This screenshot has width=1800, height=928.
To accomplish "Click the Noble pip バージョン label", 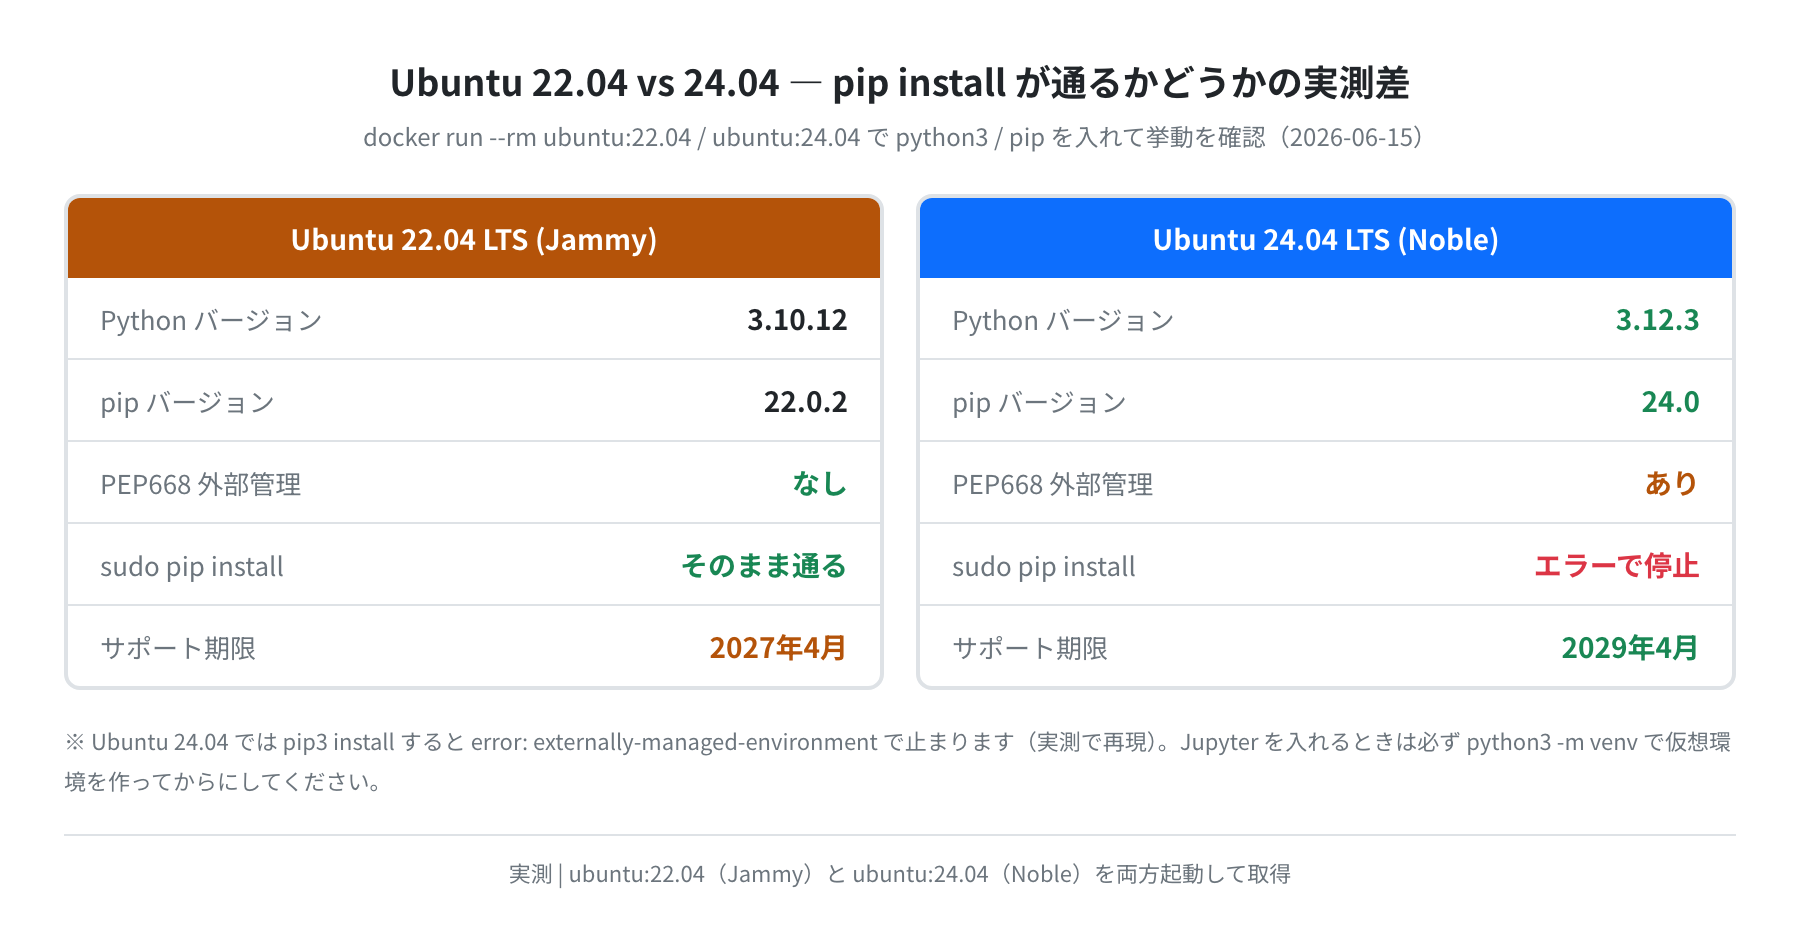I will [x=1039, y=402].
